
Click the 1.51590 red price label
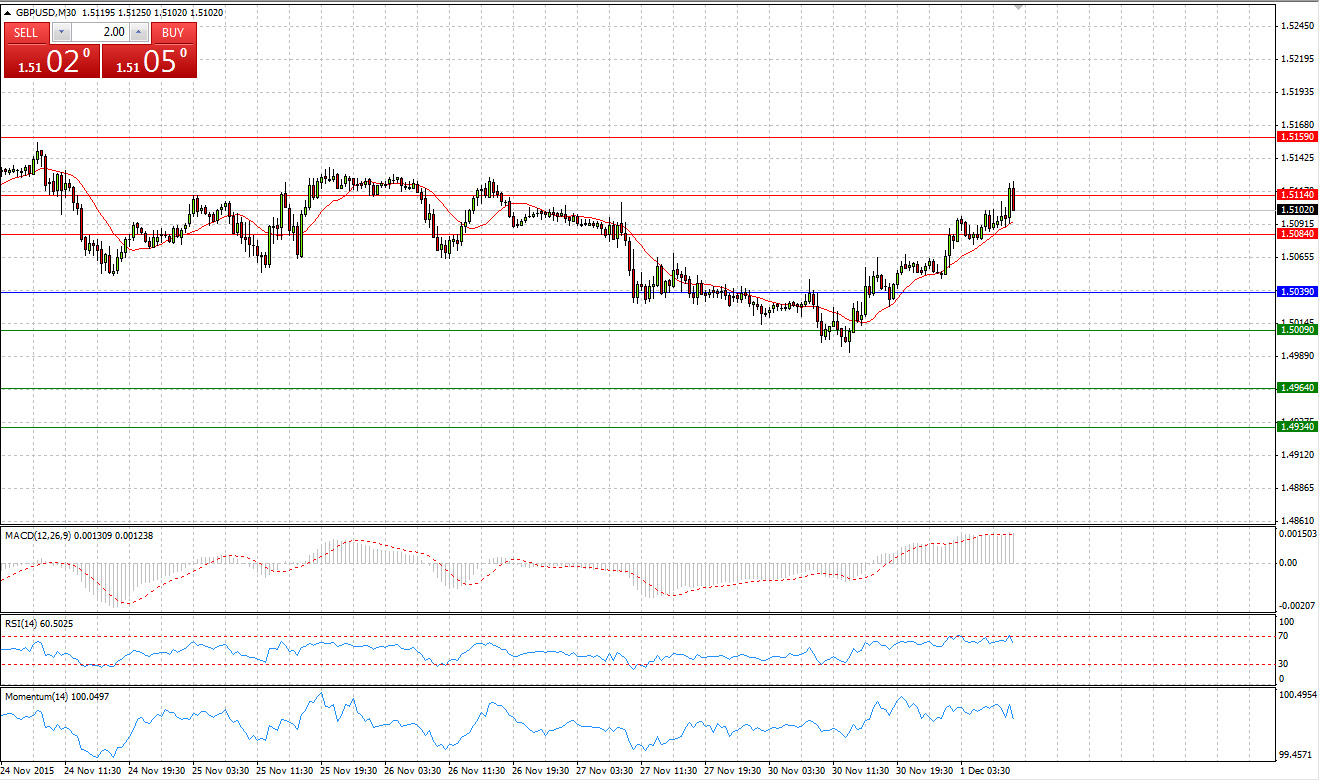click(1298, 136)
